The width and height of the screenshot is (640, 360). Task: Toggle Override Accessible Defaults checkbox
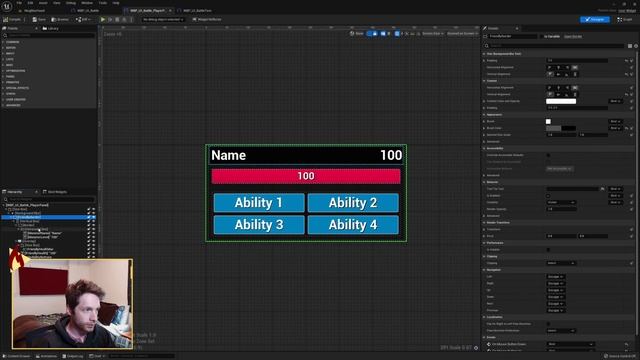pos(548,155)
